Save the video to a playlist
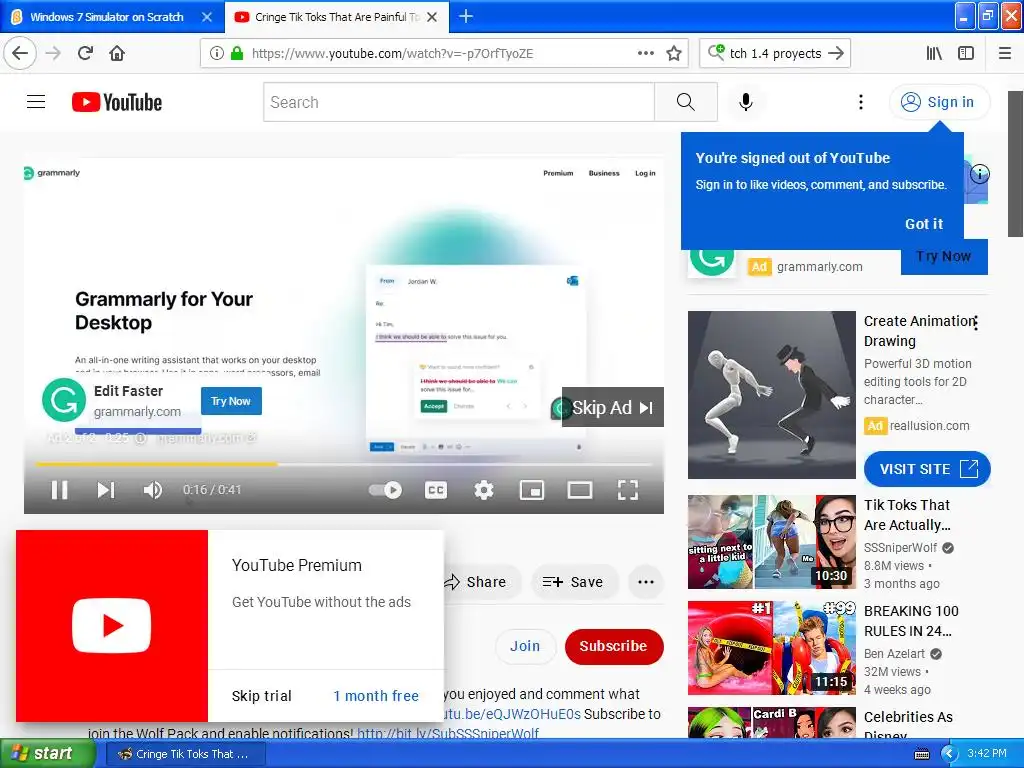 pos(573,582)
